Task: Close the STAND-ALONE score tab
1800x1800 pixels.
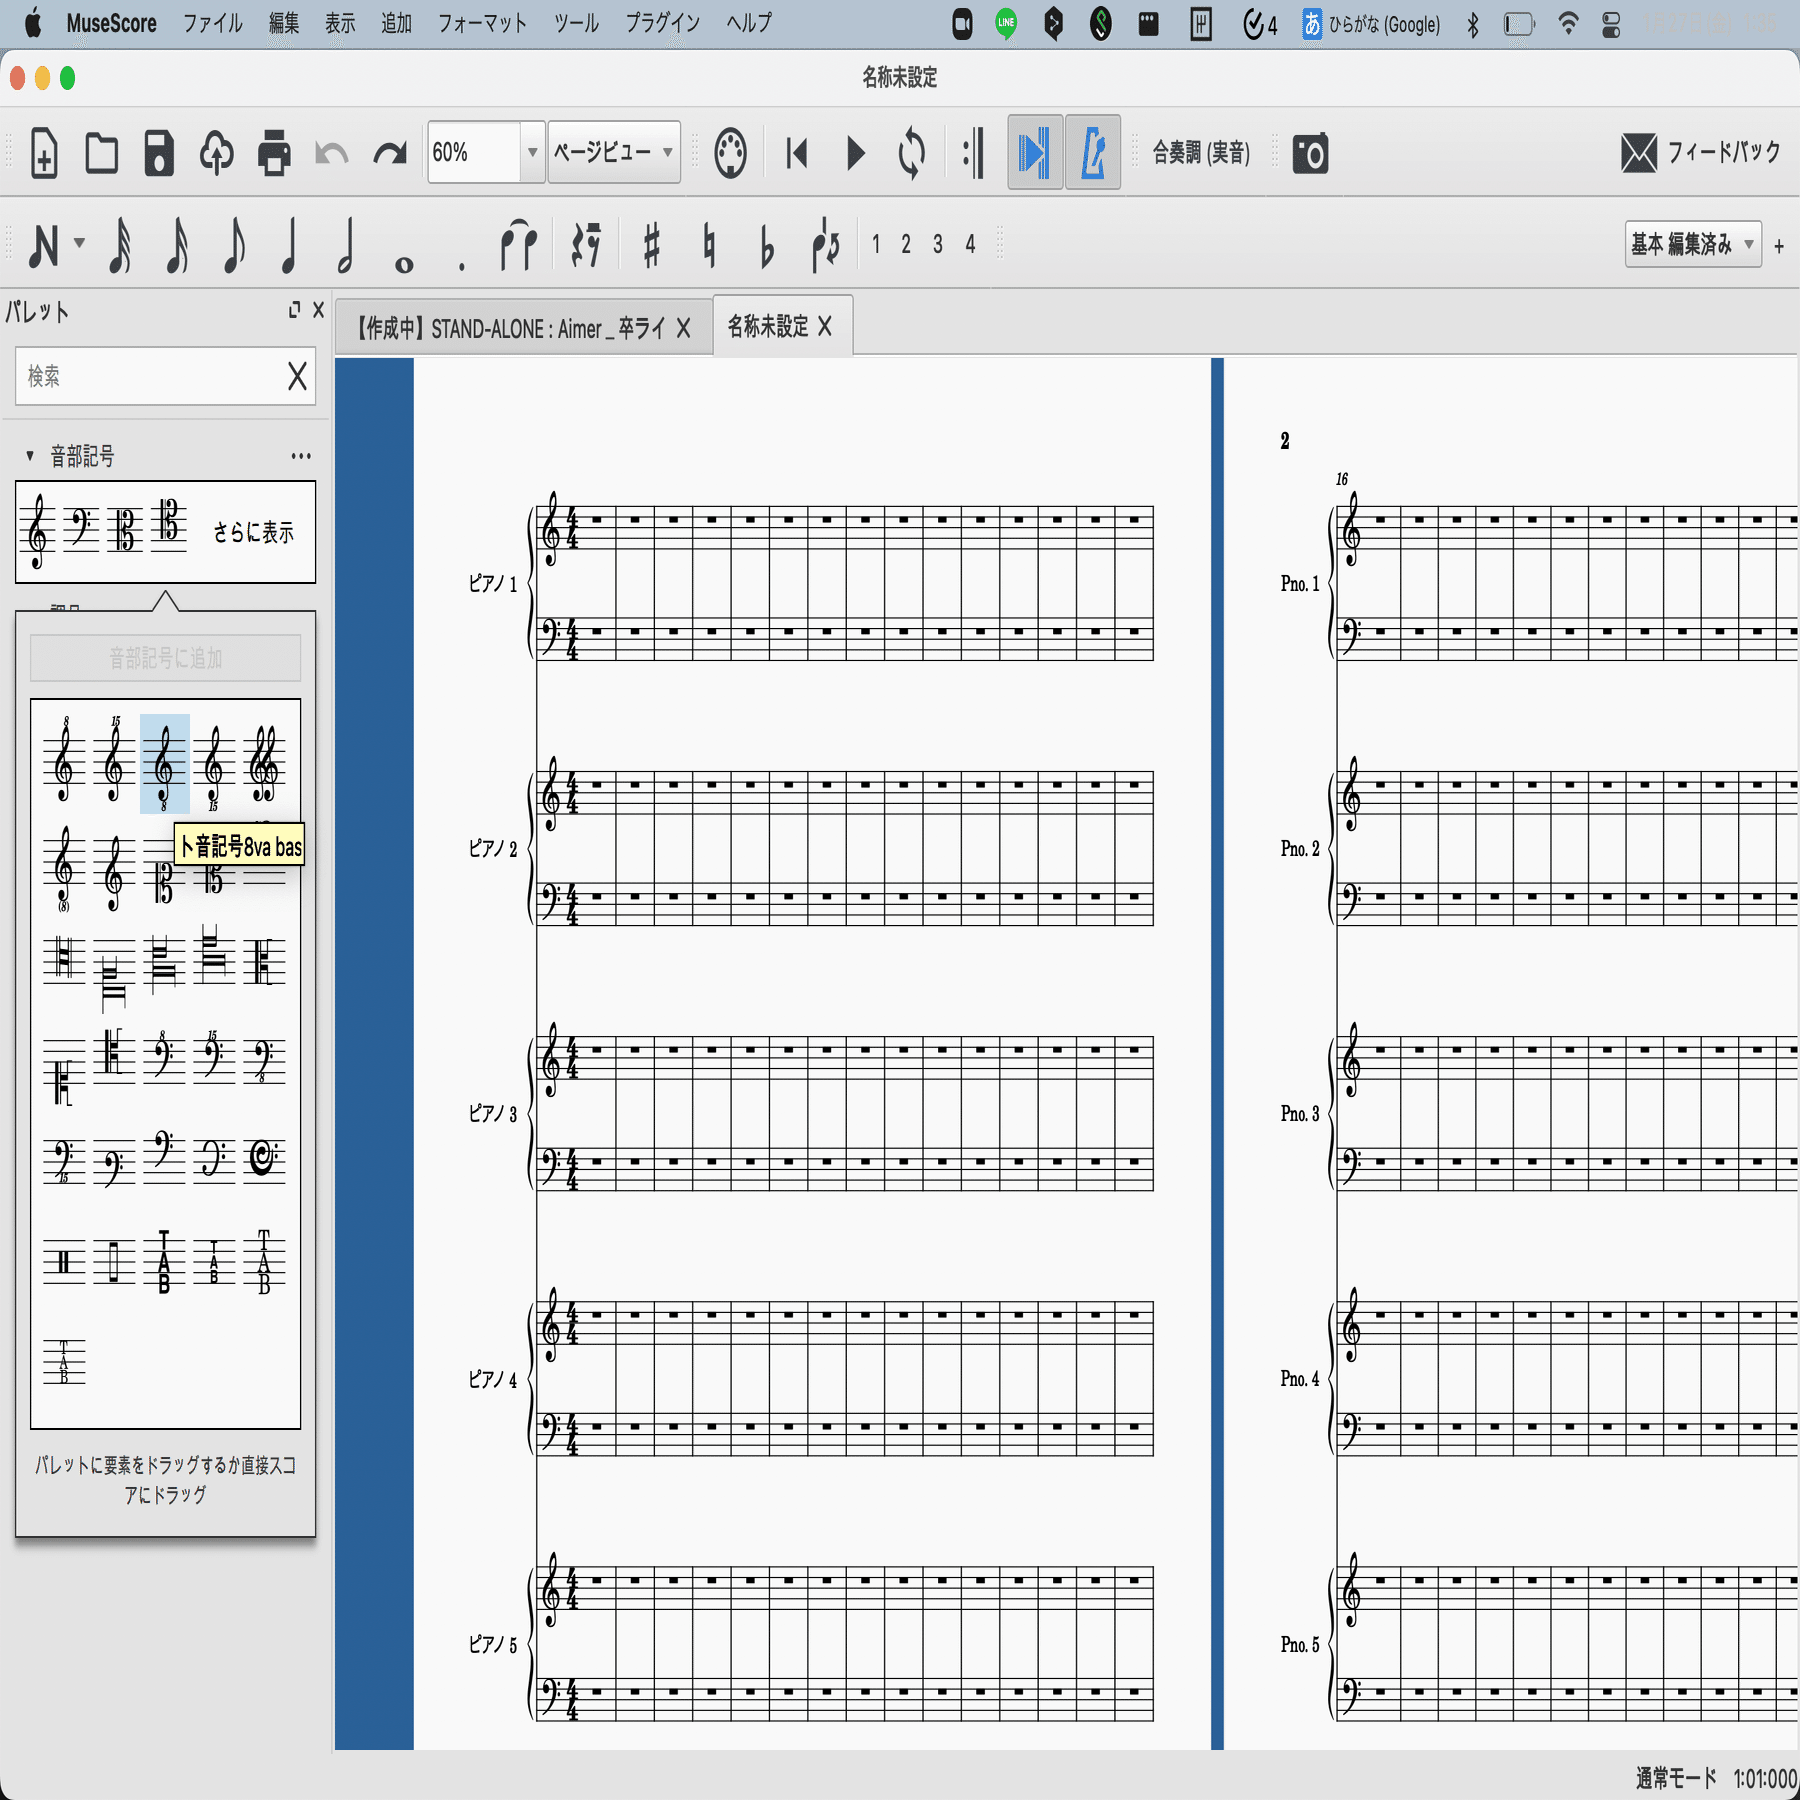Action: click(x=683, y=328)
